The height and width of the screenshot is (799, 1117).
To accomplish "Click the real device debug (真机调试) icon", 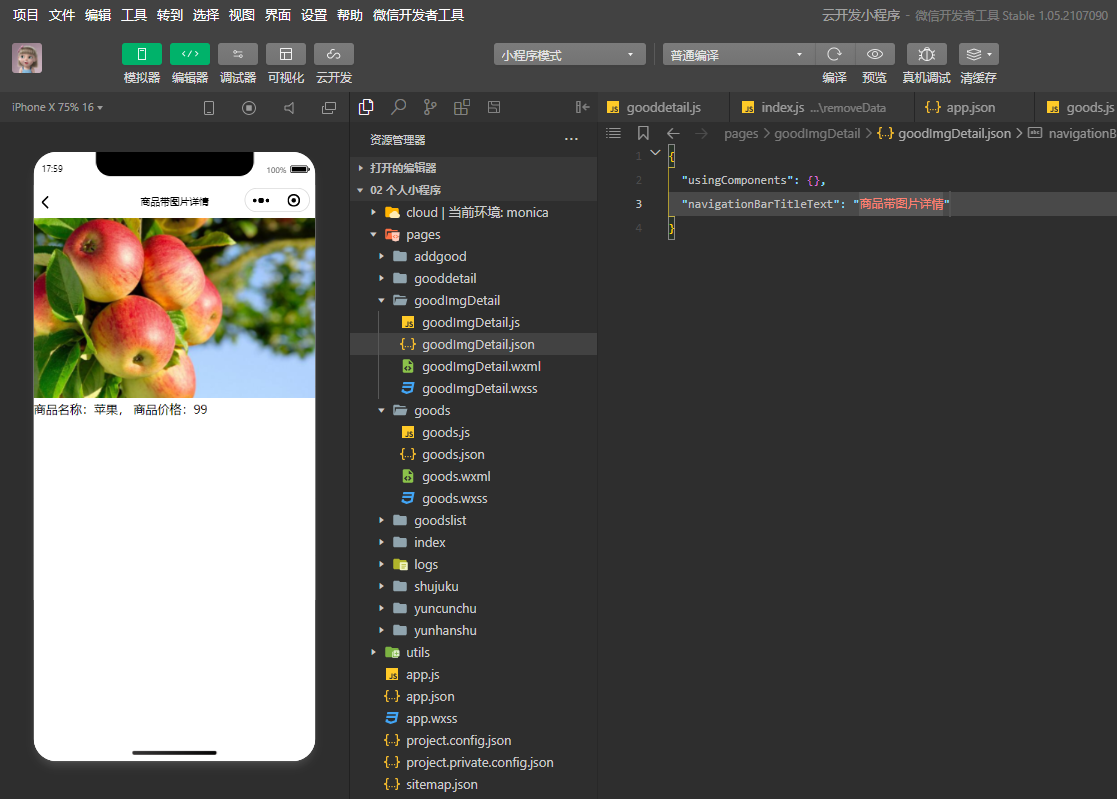I will 926,54.
